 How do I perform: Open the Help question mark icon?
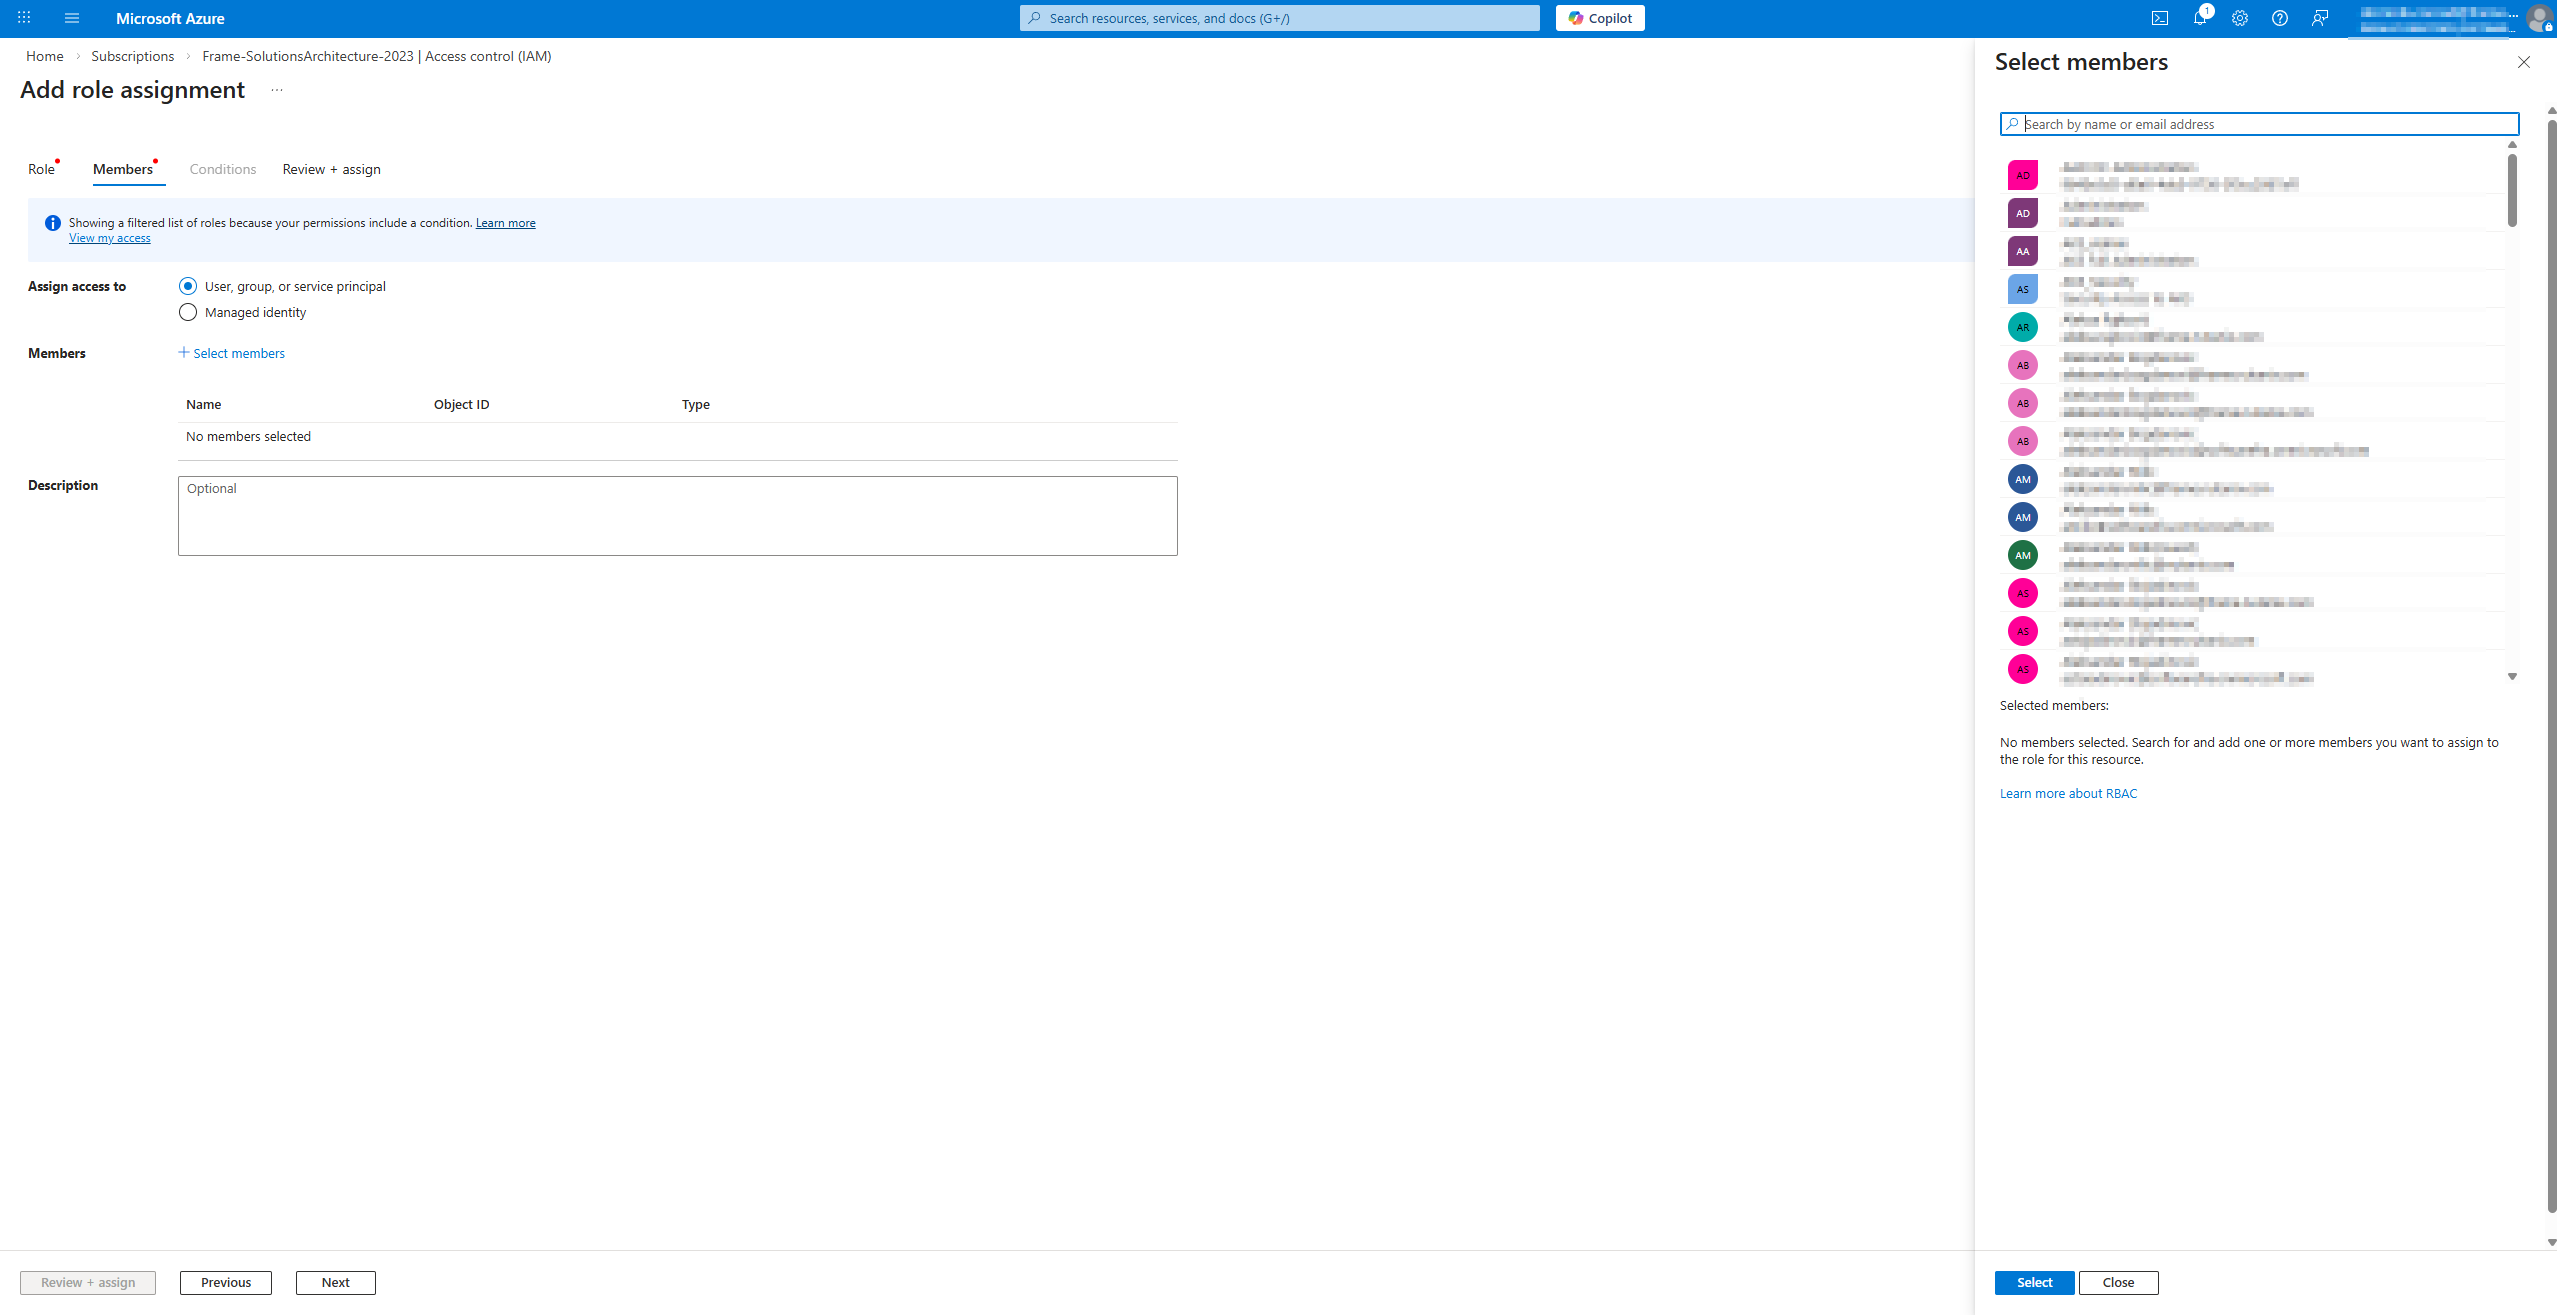[2280, 18]
